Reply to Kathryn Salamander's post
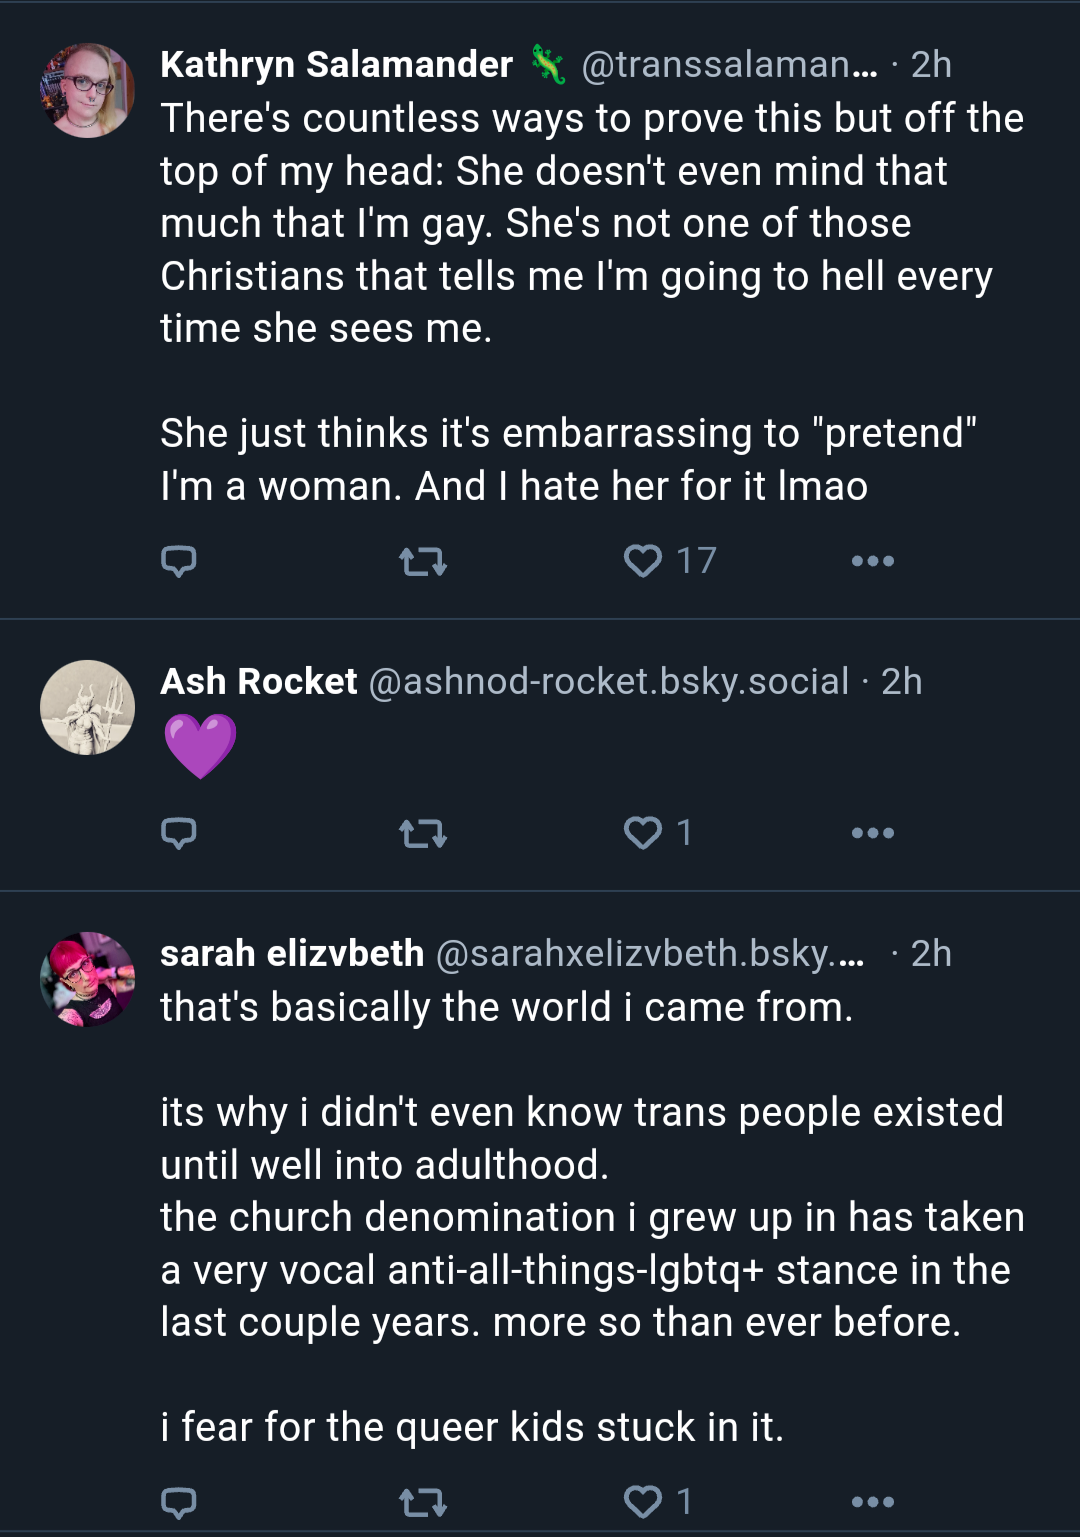 (x=179, y=561)
